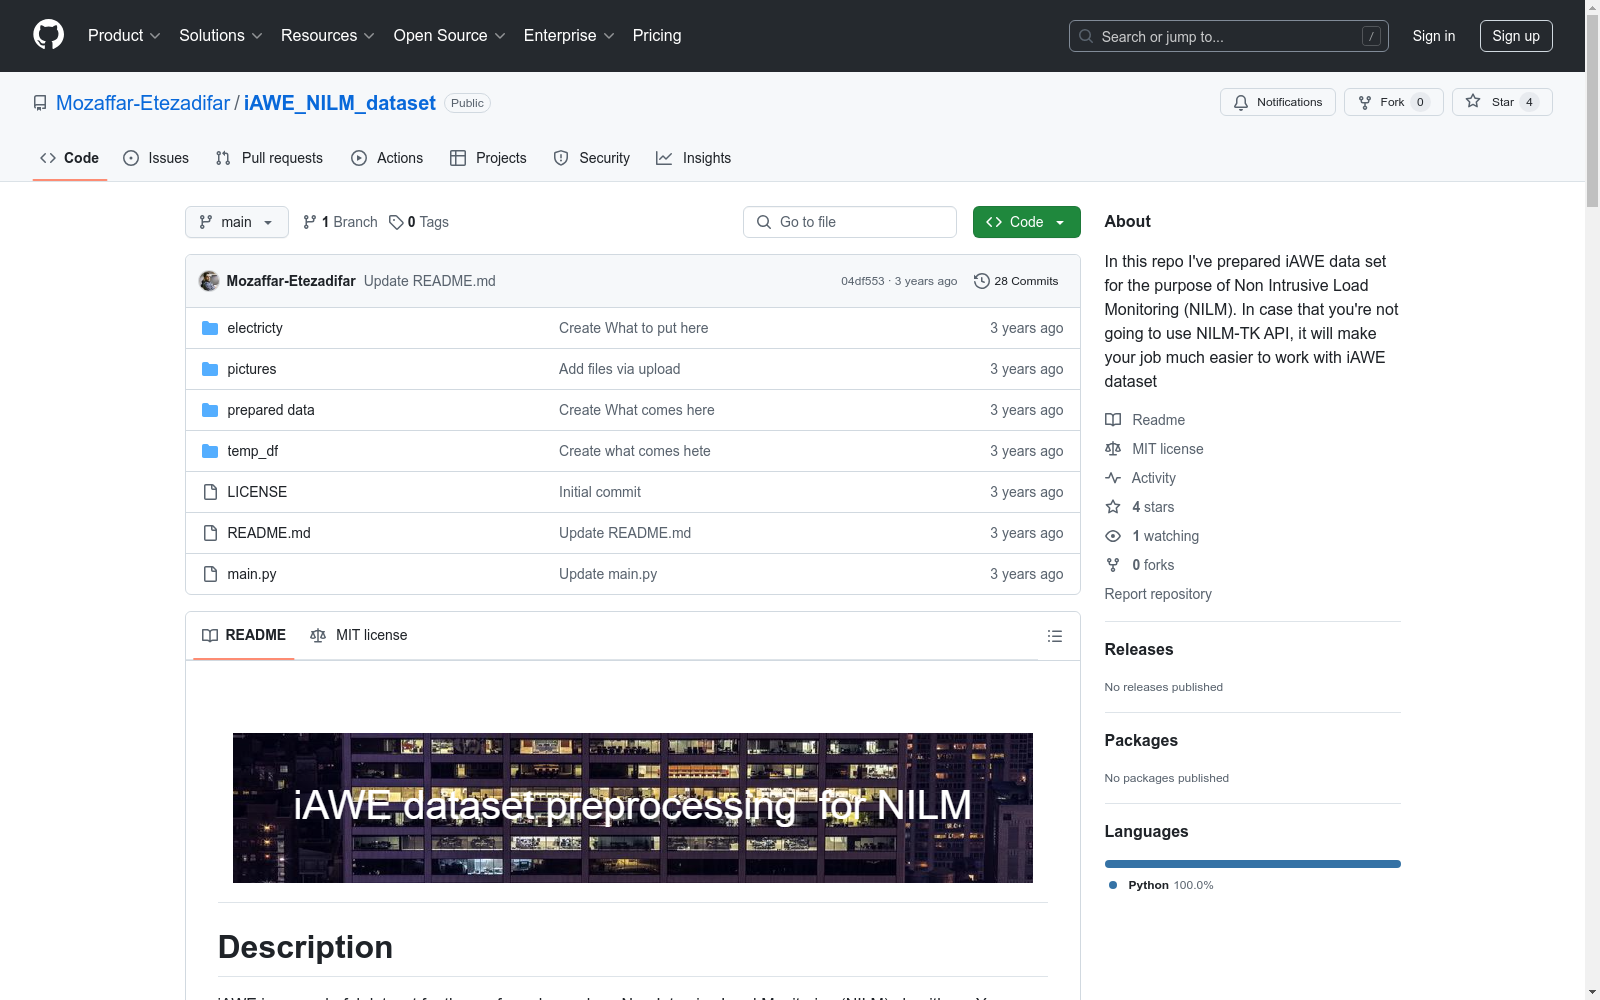This screenshot has width=1600, height=1000.
Task: Click the book icon next to Readme
Action: point(1113,420)
